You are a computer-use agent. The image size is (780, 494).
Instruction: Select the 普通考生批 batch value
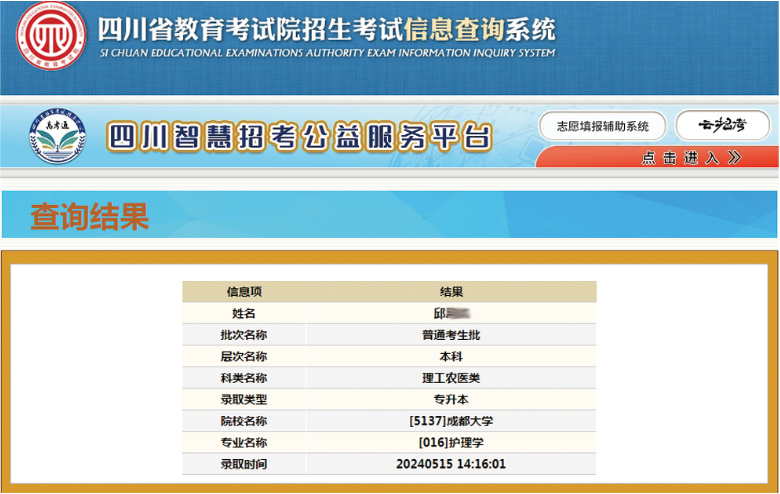point(451,335)
